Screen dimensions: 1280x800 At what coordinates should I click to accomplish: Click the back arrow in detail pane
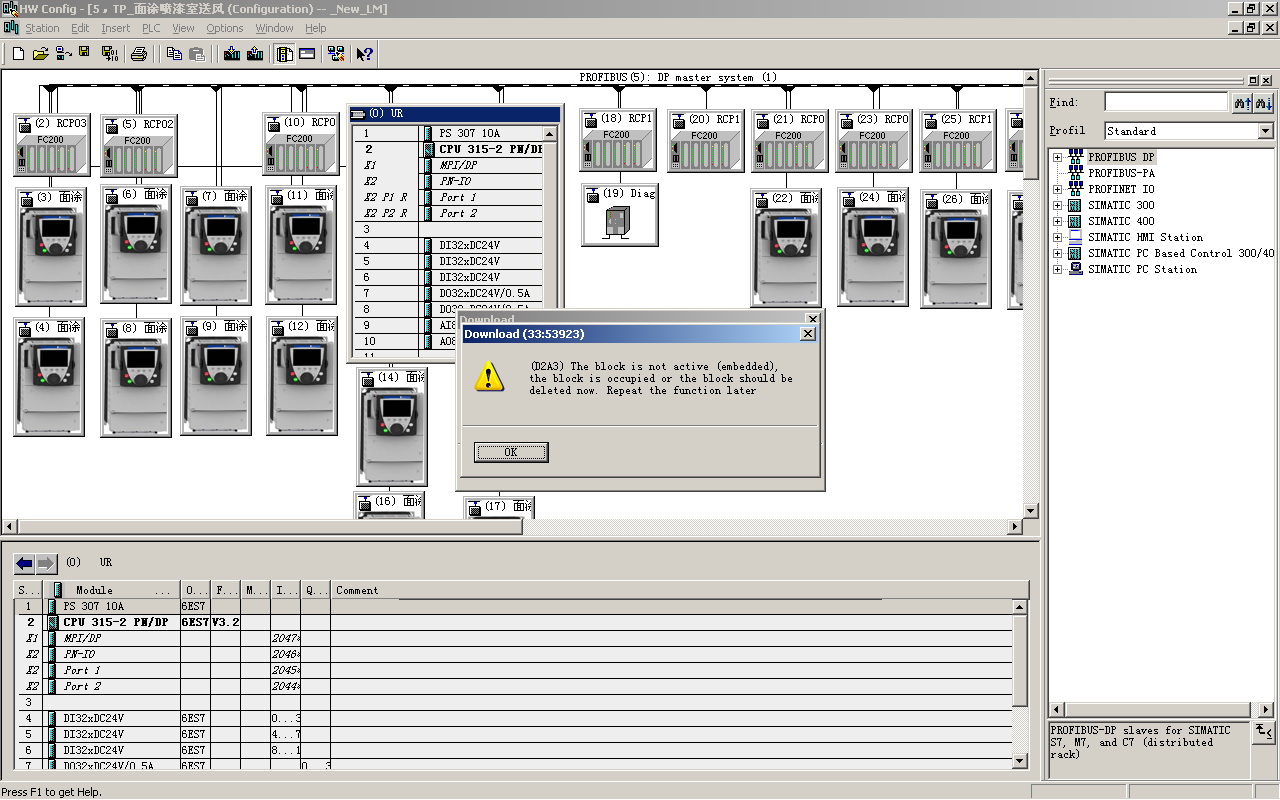coord(24,564)
